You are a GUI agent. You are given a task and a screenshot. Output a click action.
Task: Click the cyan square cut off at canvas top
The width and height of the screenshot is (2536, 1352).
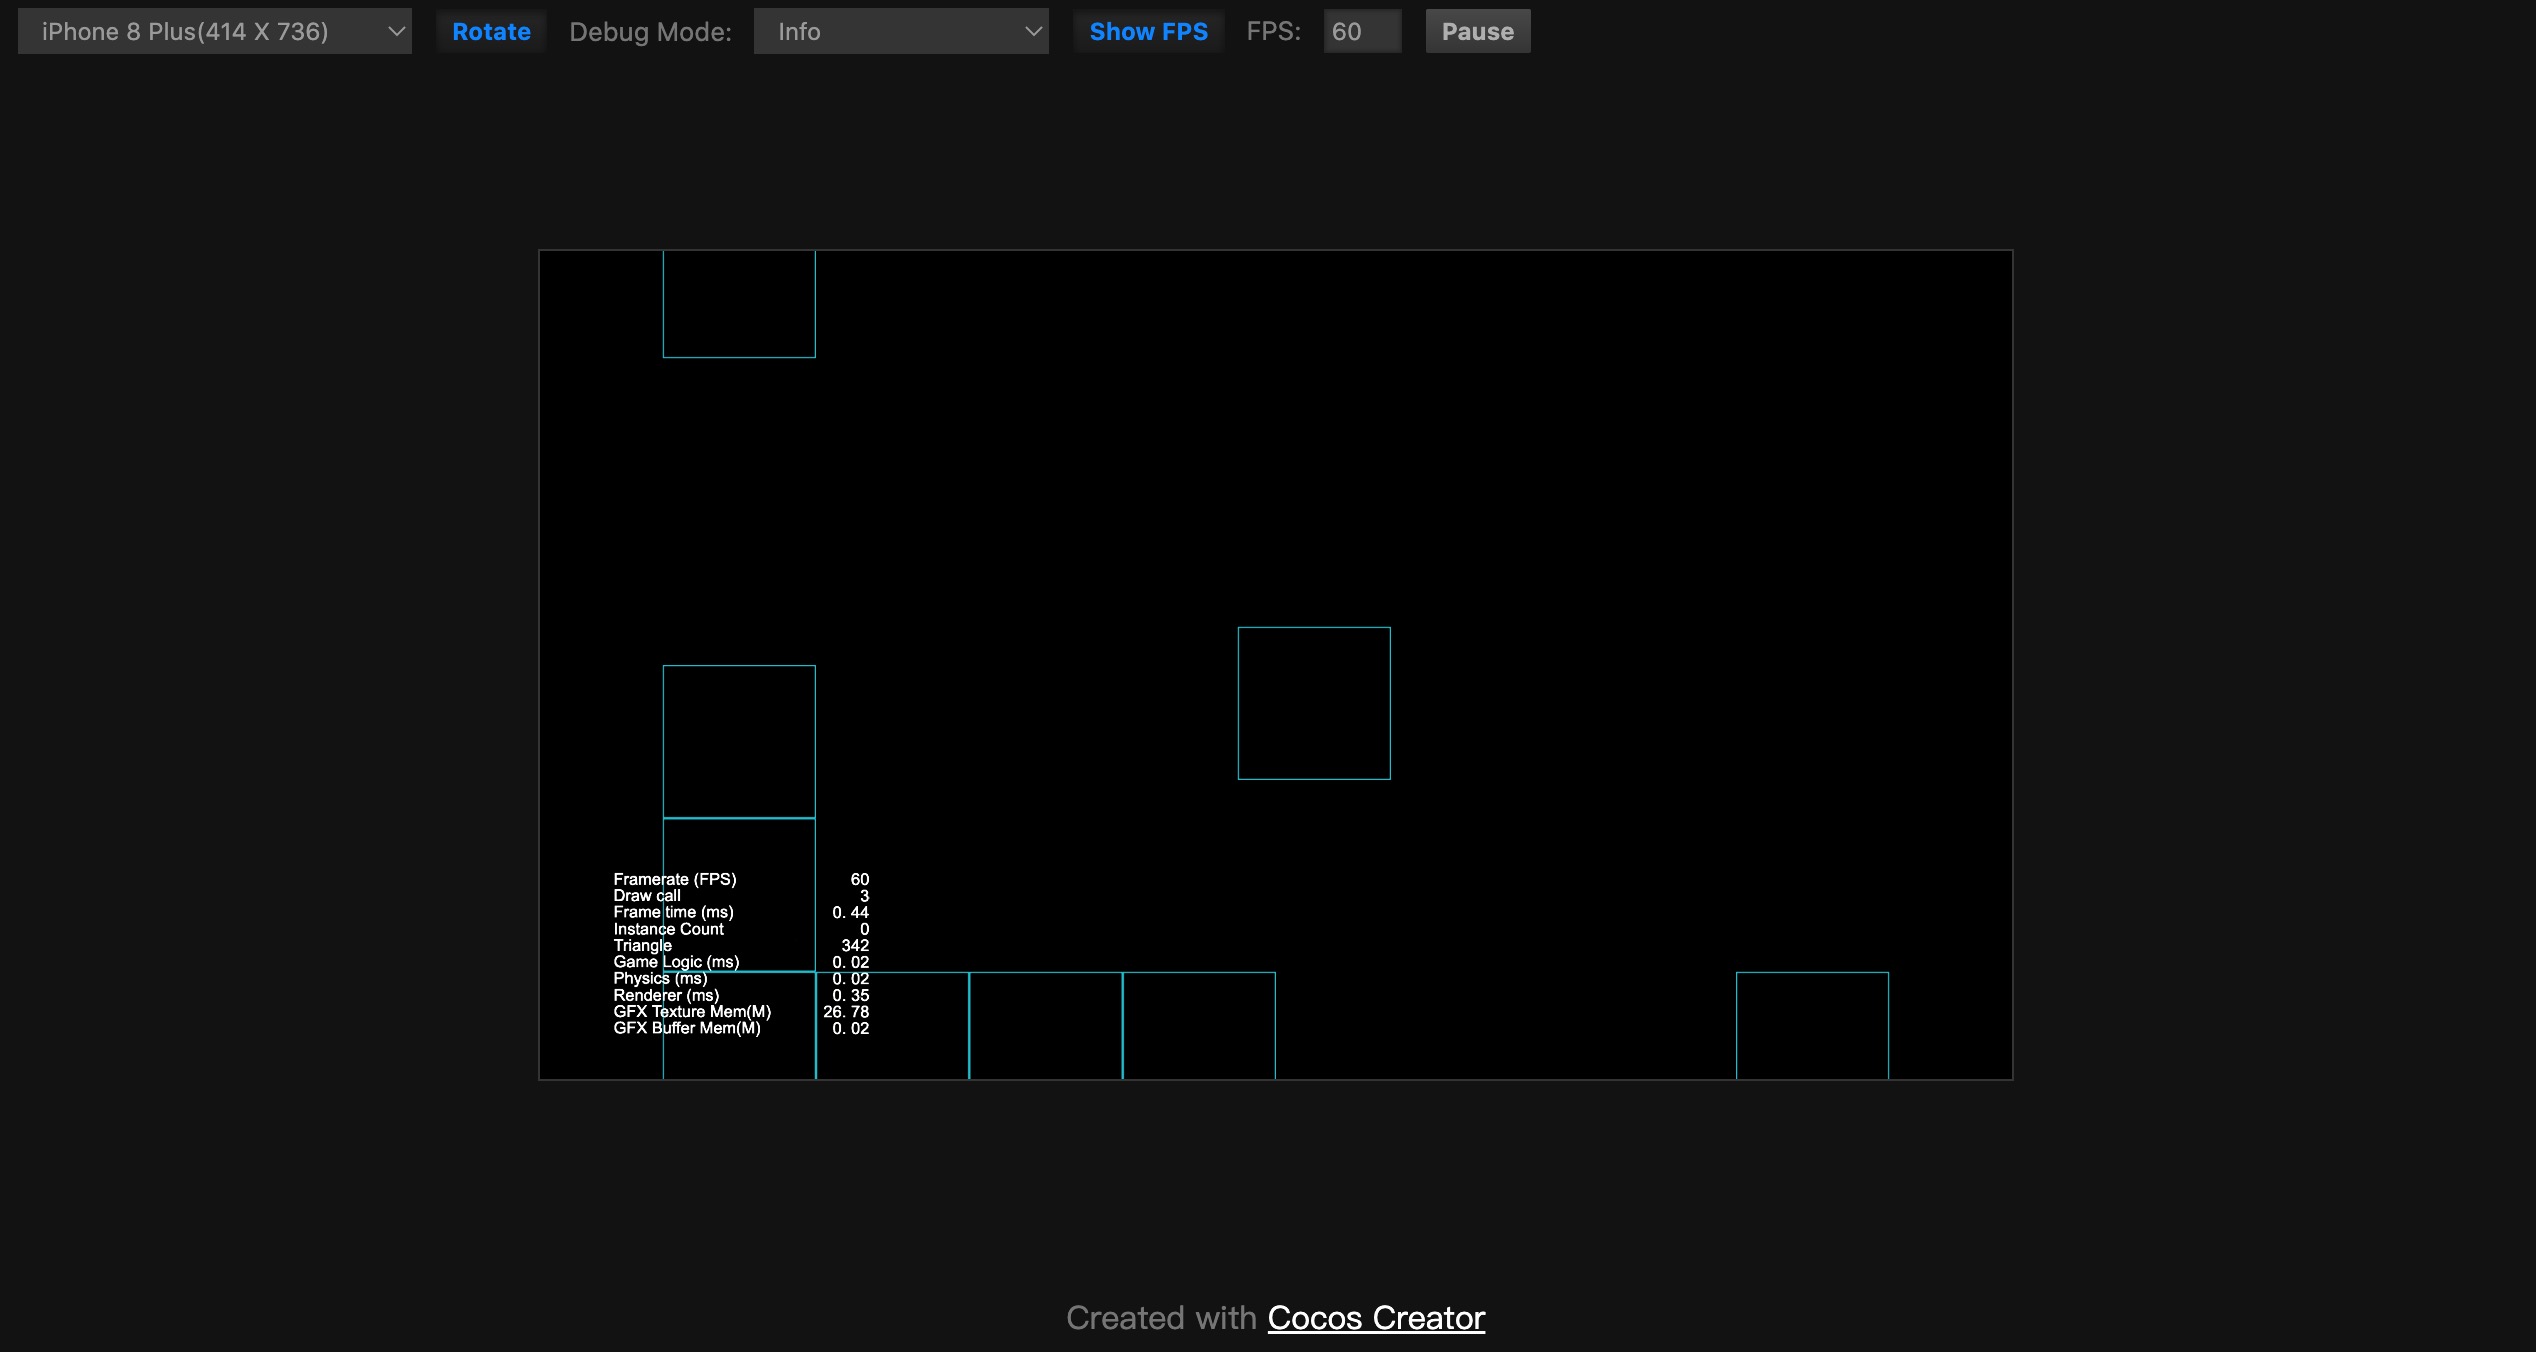[x=739, y=304]
